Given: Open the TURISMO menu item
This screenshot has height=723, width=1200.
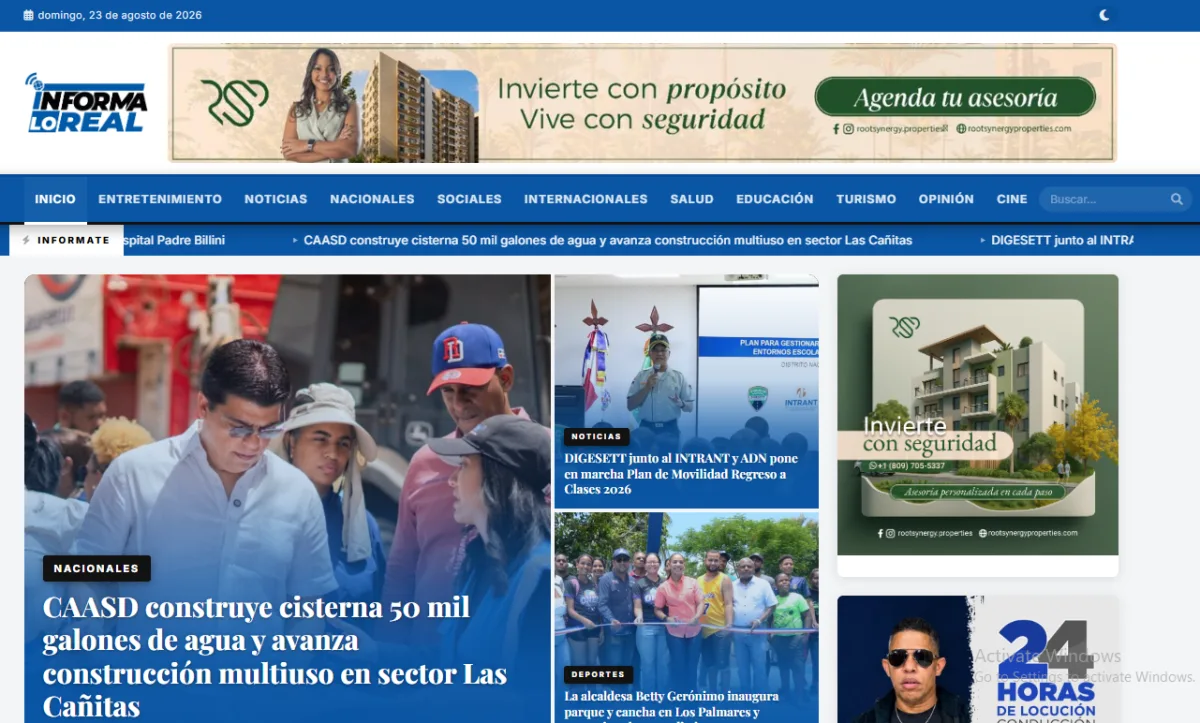Looking at the screenshot, I should [x=866, y=199].
